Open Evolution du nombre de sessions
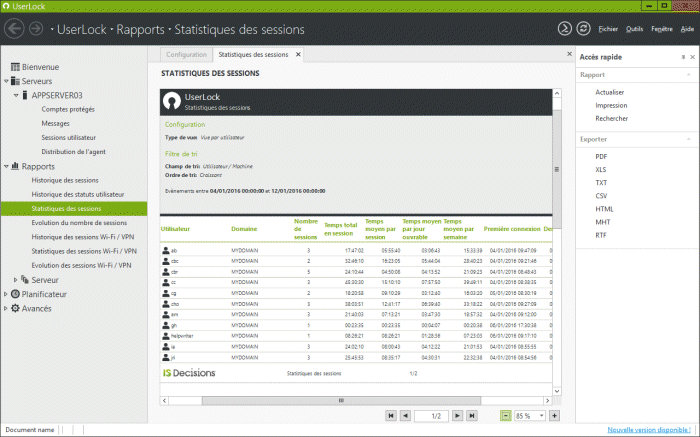The image size is (700, 437). [x=79, y=223]
